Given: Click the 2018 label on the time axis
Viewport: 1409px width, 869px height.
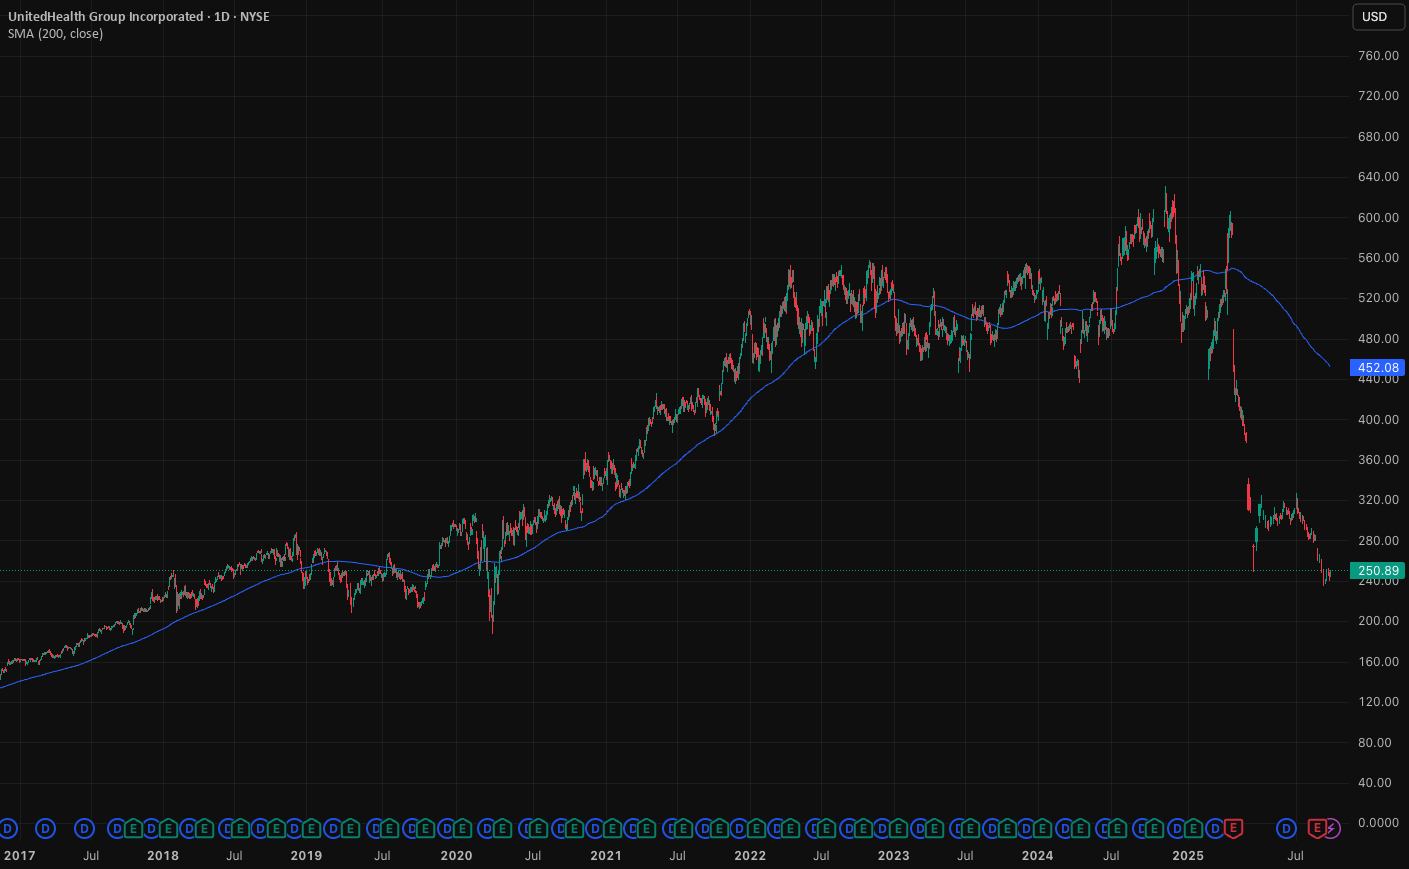Looking at the screenshot, I should click(x=163, y=855).
